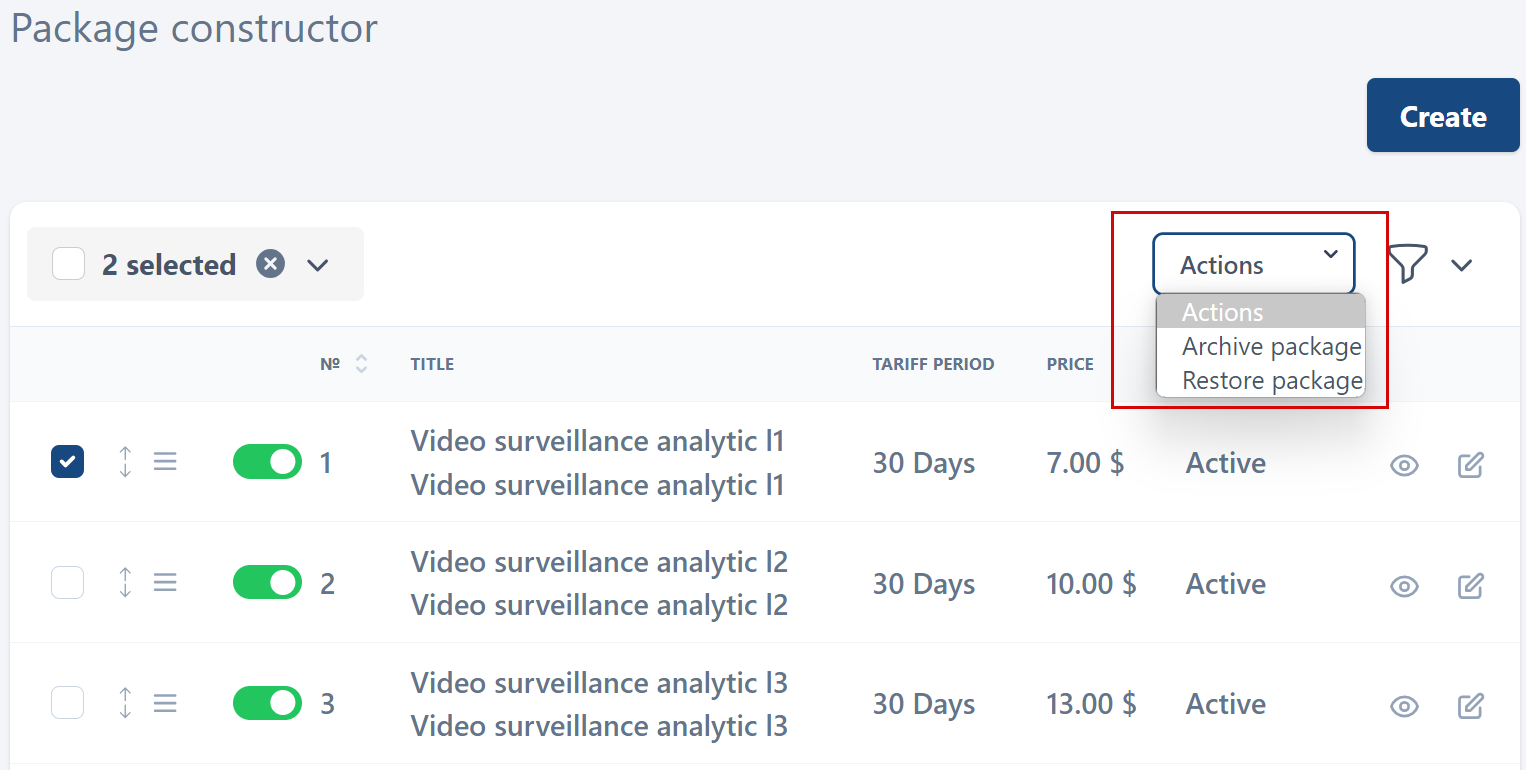Expand the chevron beside the filter icon

click(1462, 265)
